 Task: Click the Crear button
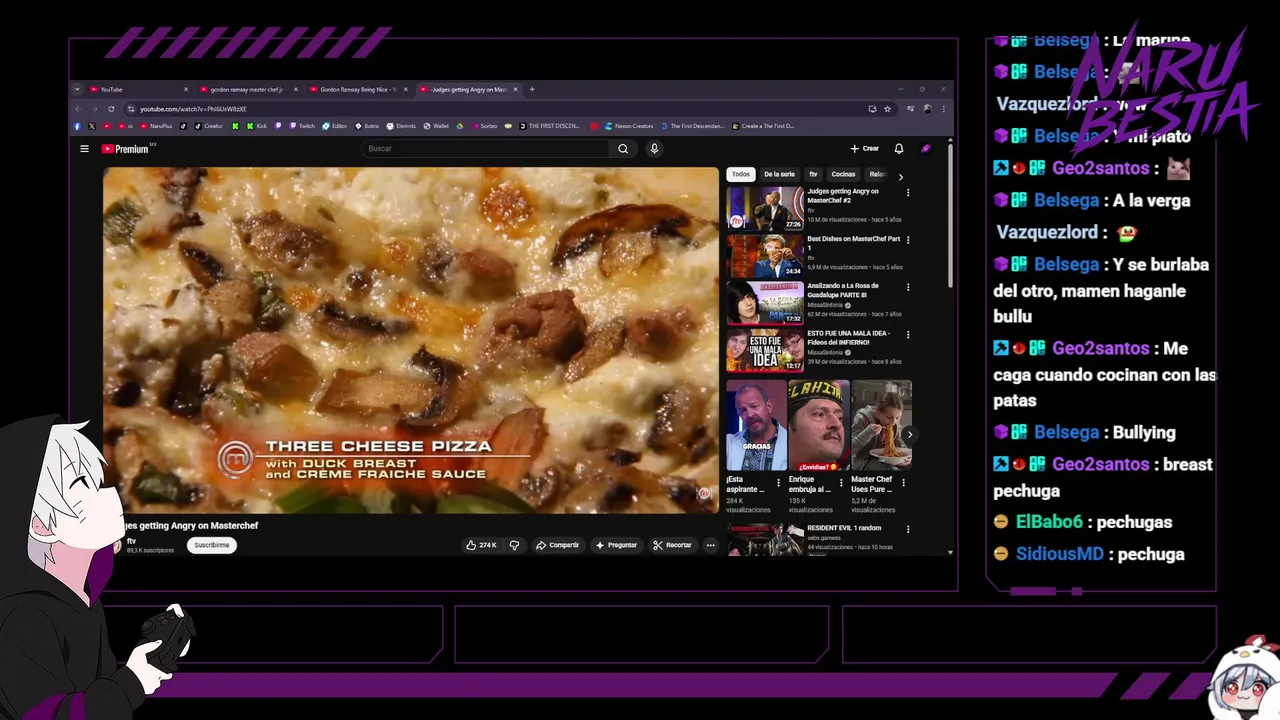click(865, 149)
